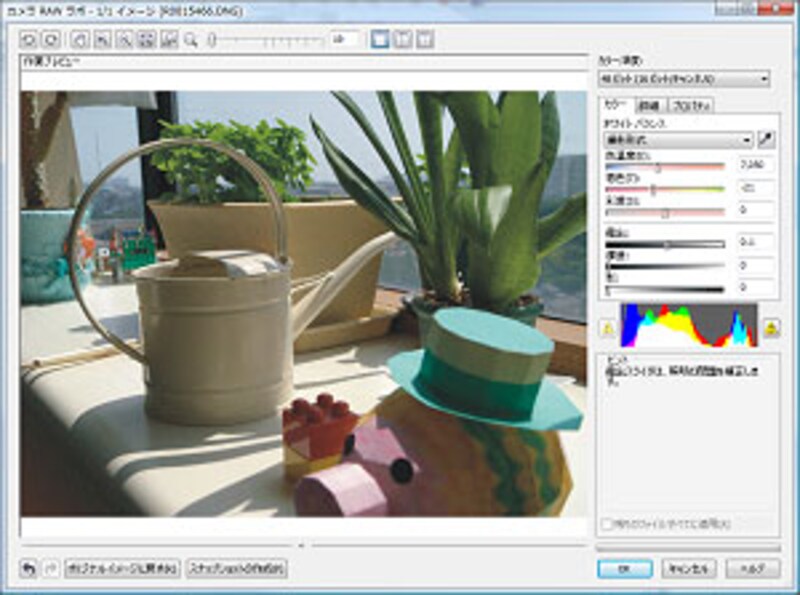Viewport: 800px width, 595px height.
Task: Enable apply-to-remaining-files checkbox
Action: [x=607, y=524]
